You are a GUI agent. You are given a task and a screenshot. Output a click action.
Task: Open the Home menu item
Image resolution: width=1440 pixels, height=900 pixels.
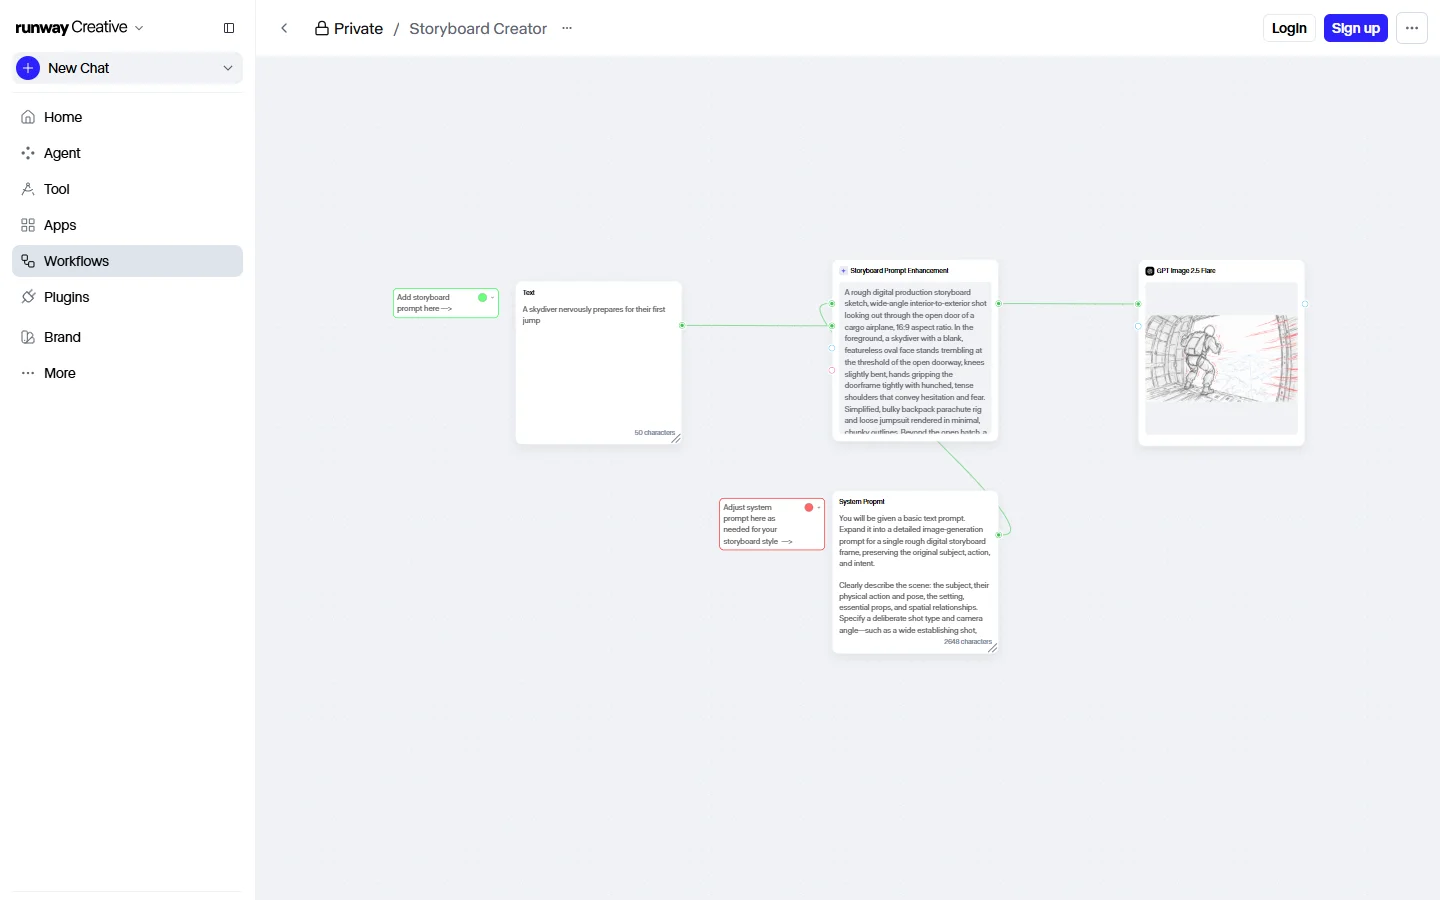[127, 117]
